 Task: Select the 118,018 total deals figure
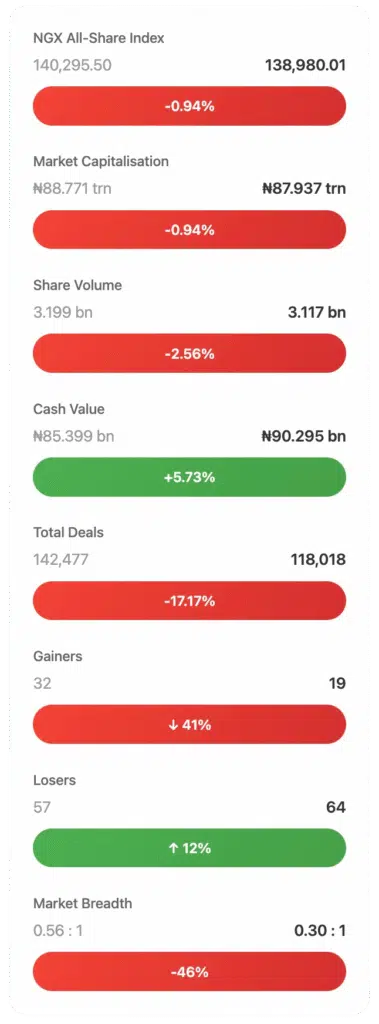click(x=318, y=560)
